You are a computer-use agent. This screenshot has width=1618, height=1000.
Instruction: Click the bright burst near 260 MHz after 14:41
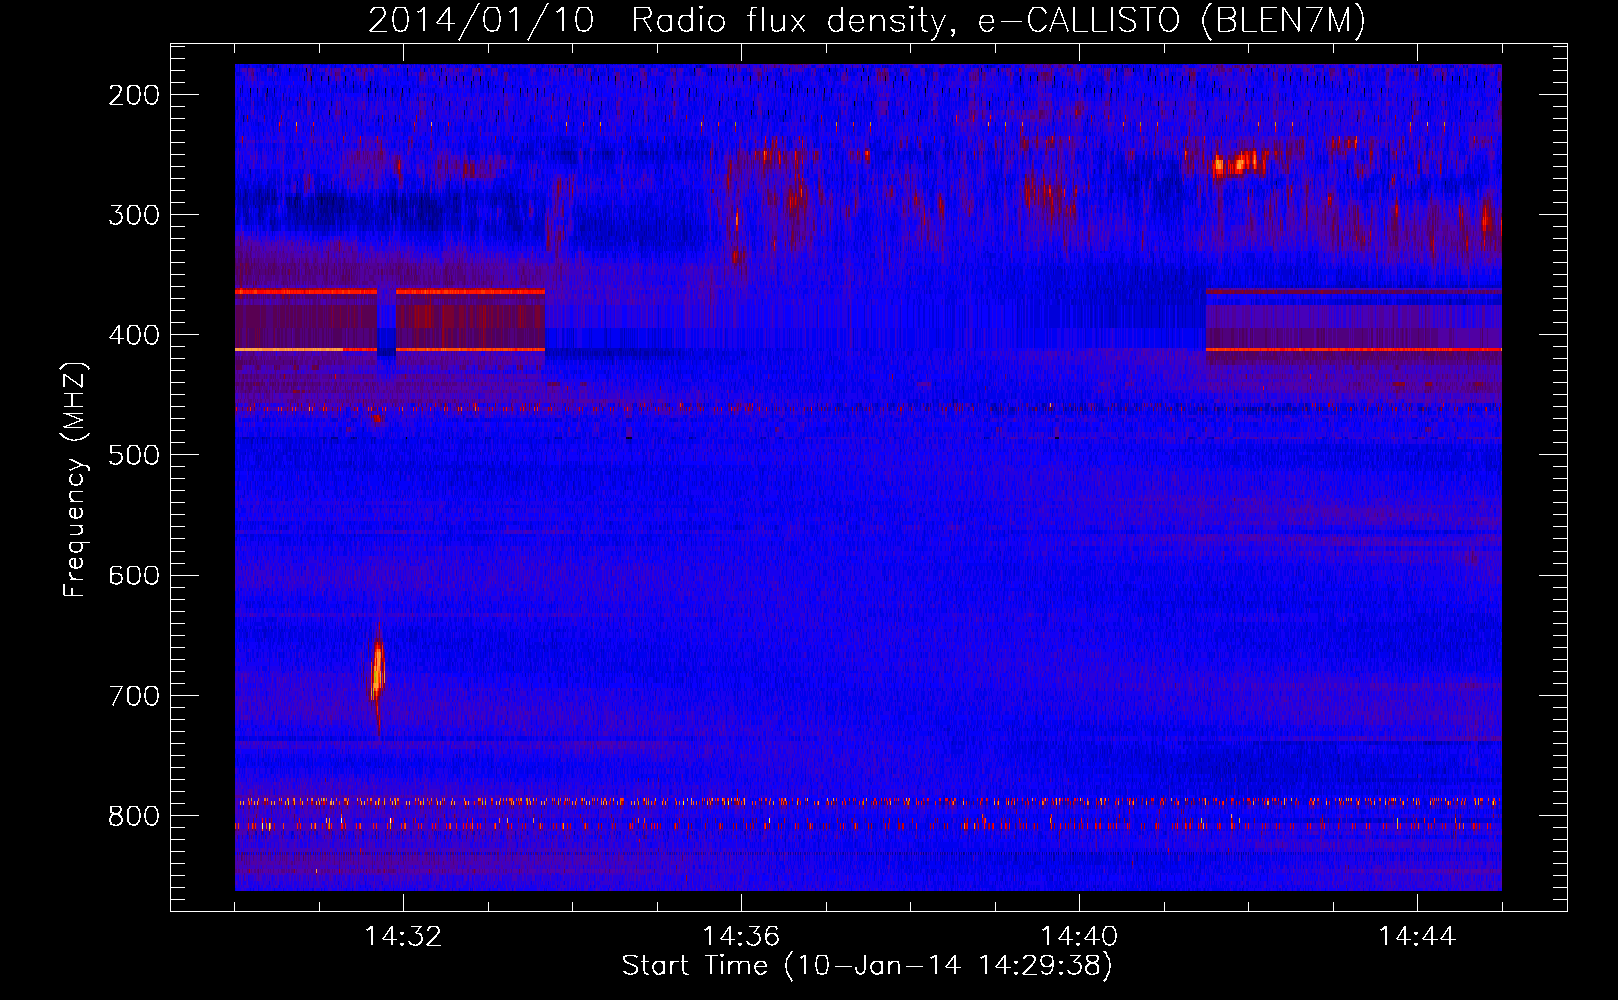tap(1238, 163)
